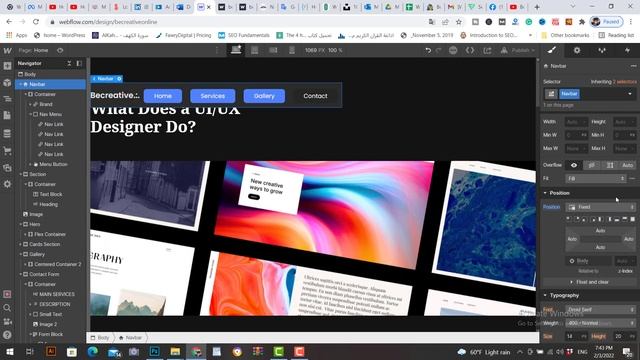The image size is (640, 360).
Task: Set Overflow to Auto
Action: pos(627,165)
